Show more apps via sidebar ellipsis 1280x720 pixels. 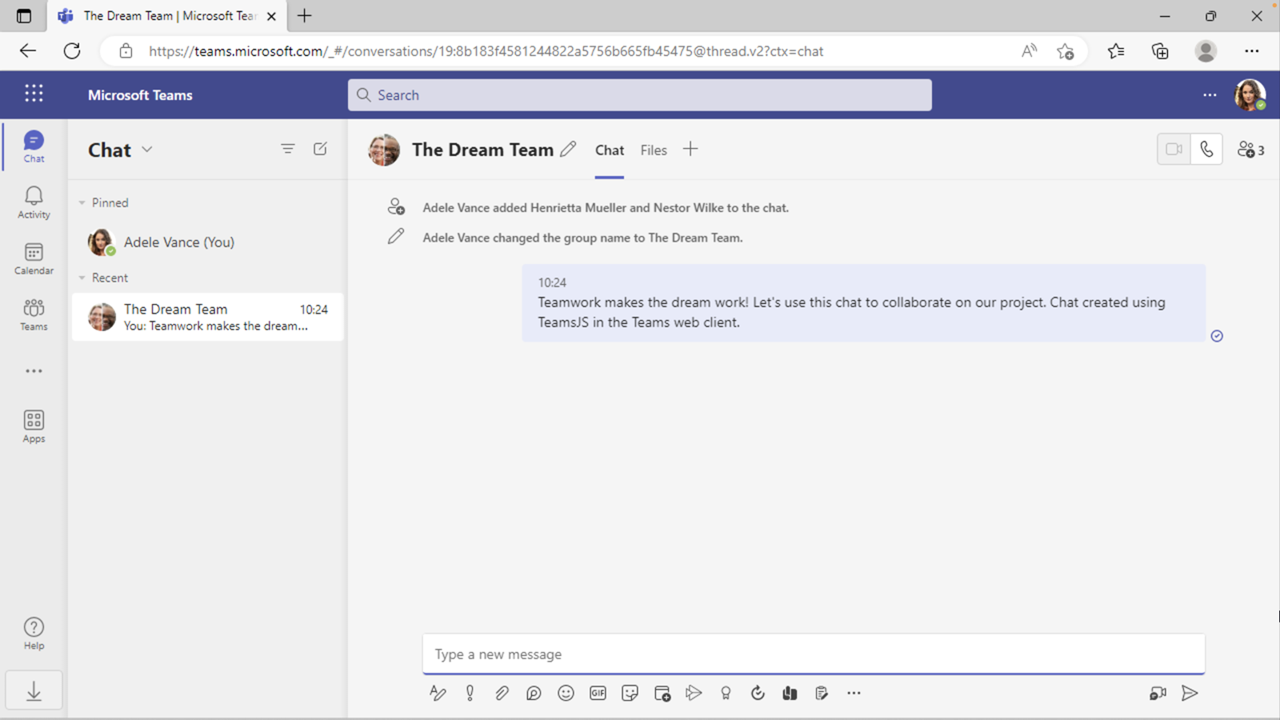coord(34,371)
